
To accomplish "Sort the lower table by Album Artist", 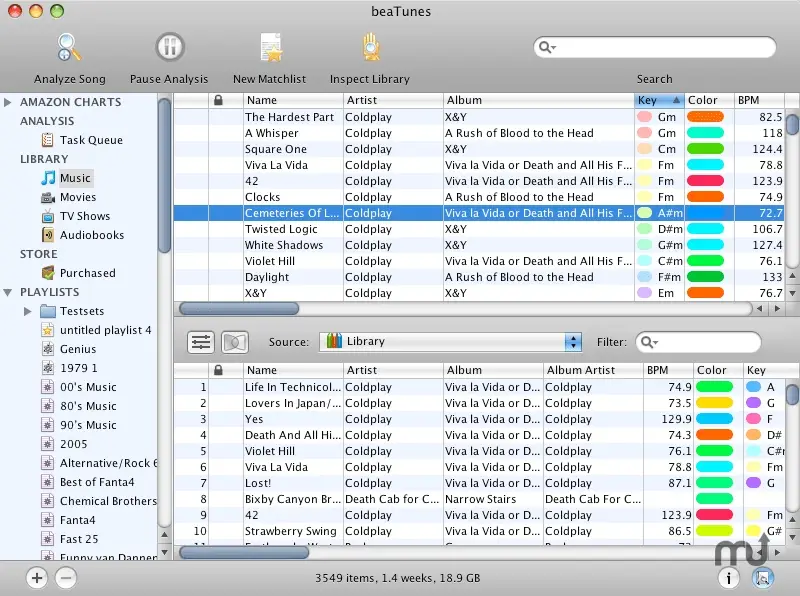I will point(593,370).
